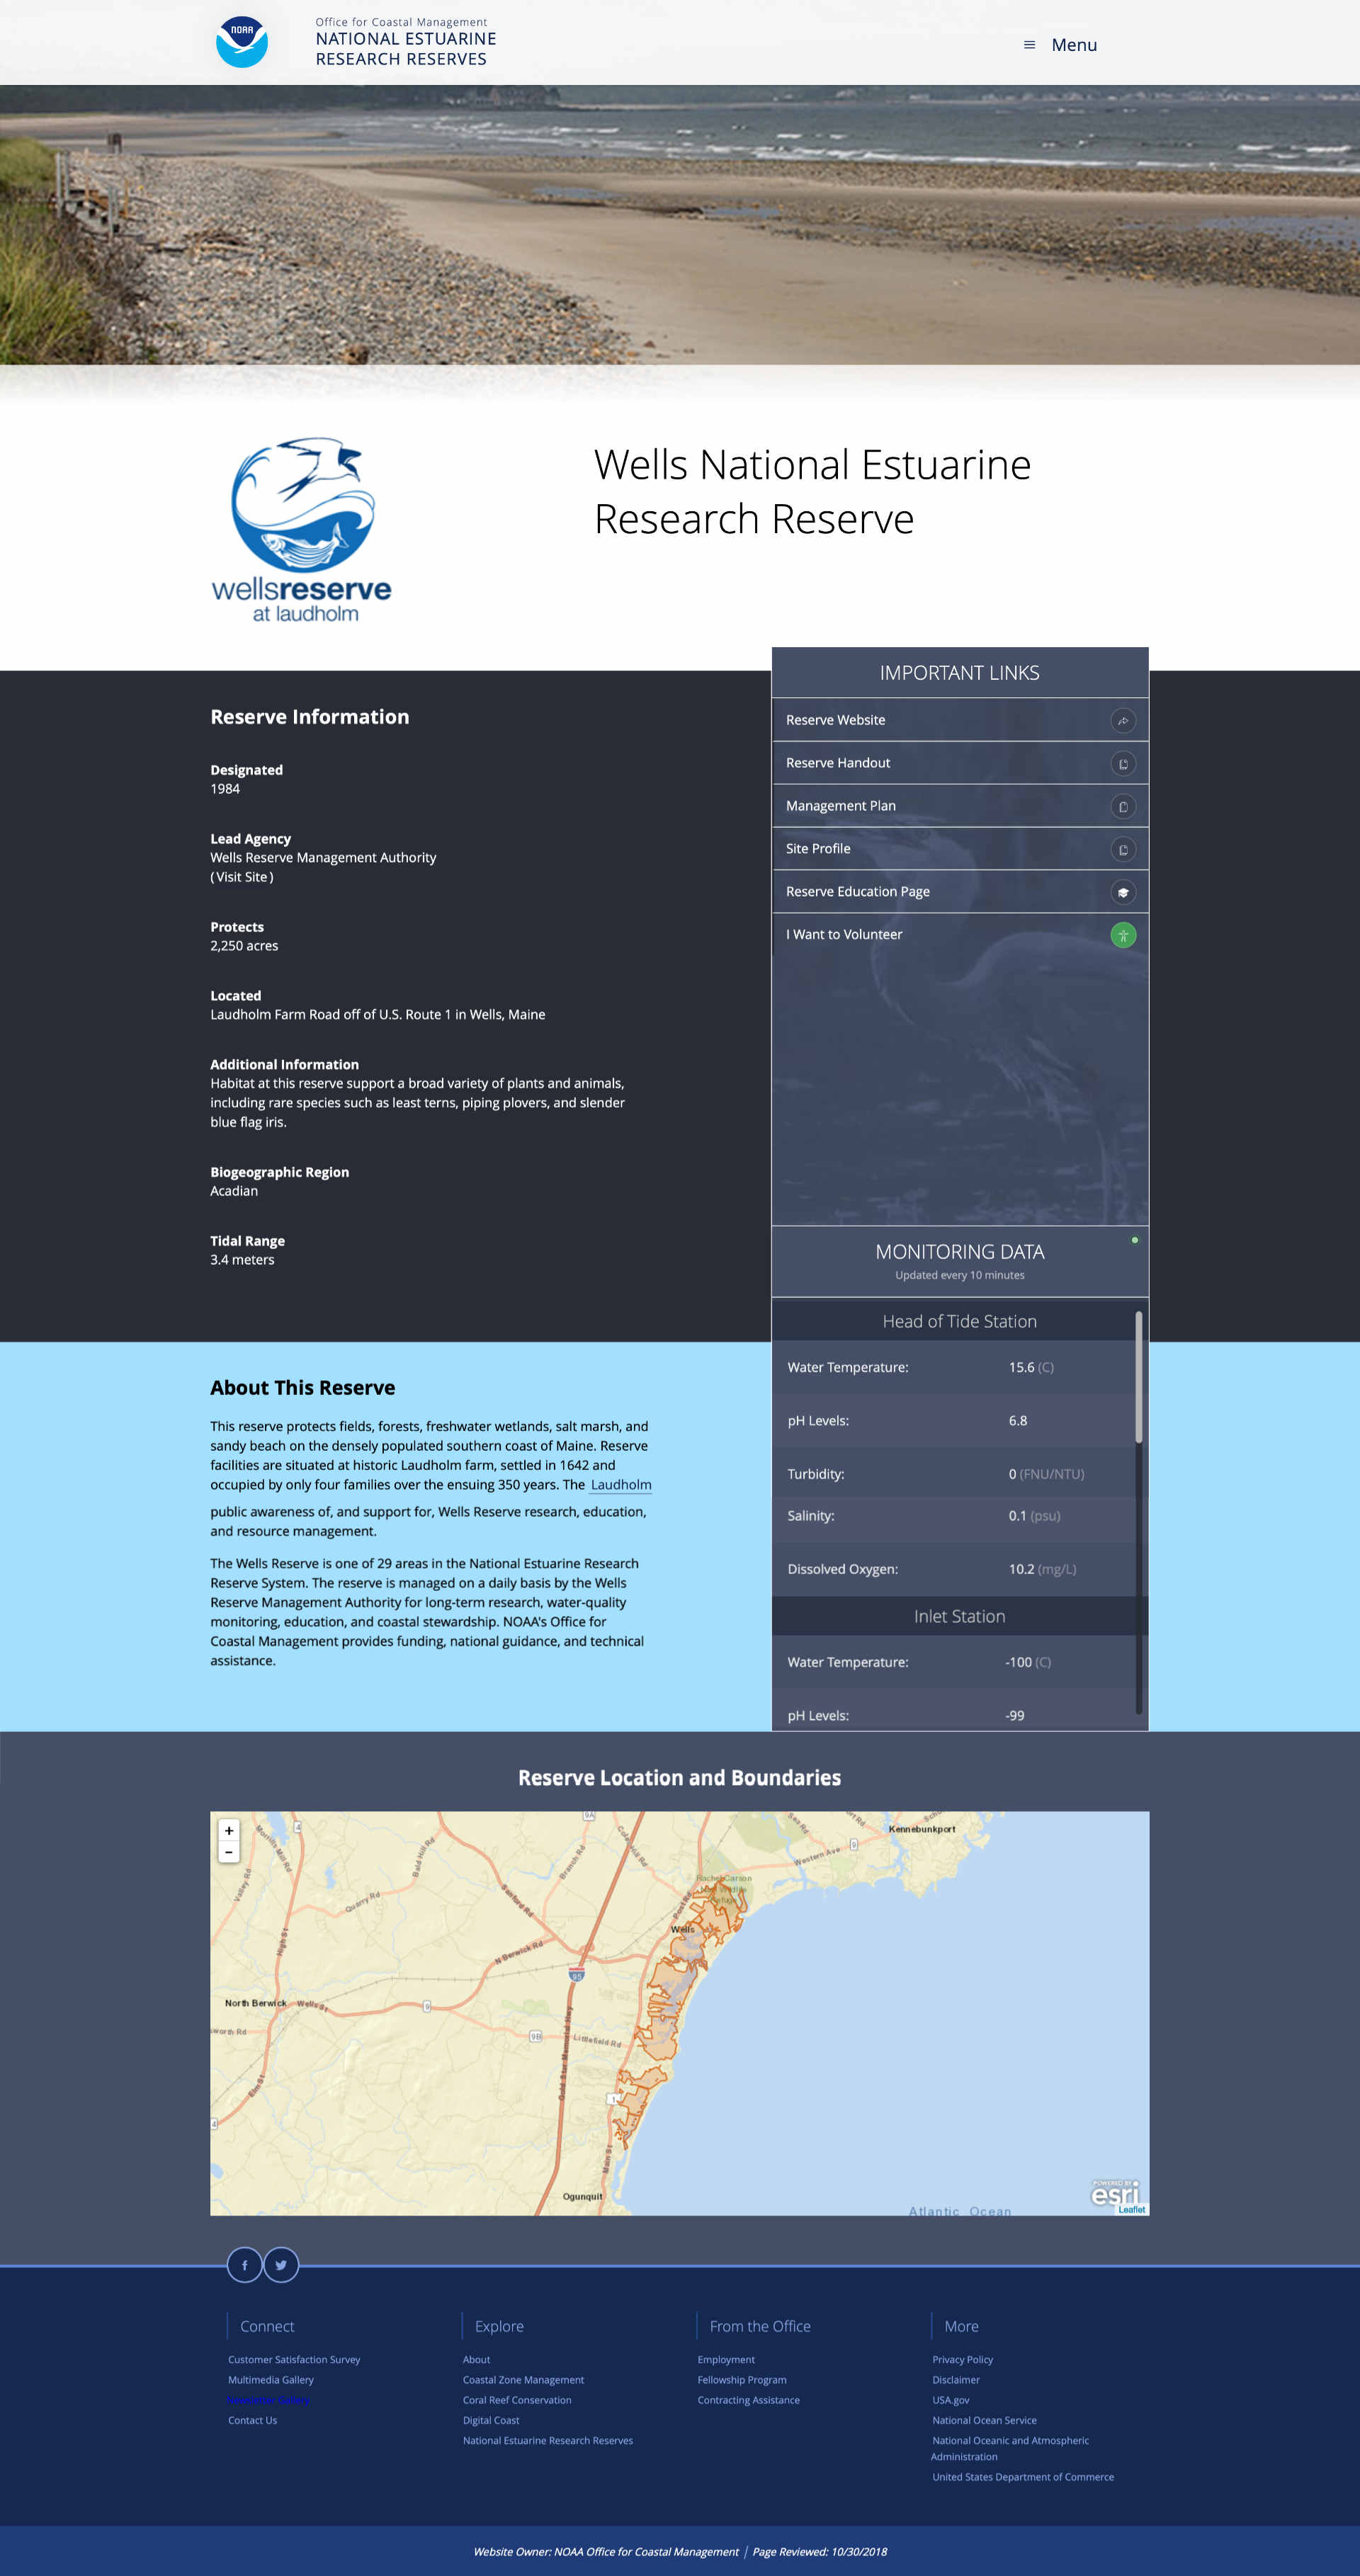Open the Laudholm link in About This Reserve

tap(620, 1485)
